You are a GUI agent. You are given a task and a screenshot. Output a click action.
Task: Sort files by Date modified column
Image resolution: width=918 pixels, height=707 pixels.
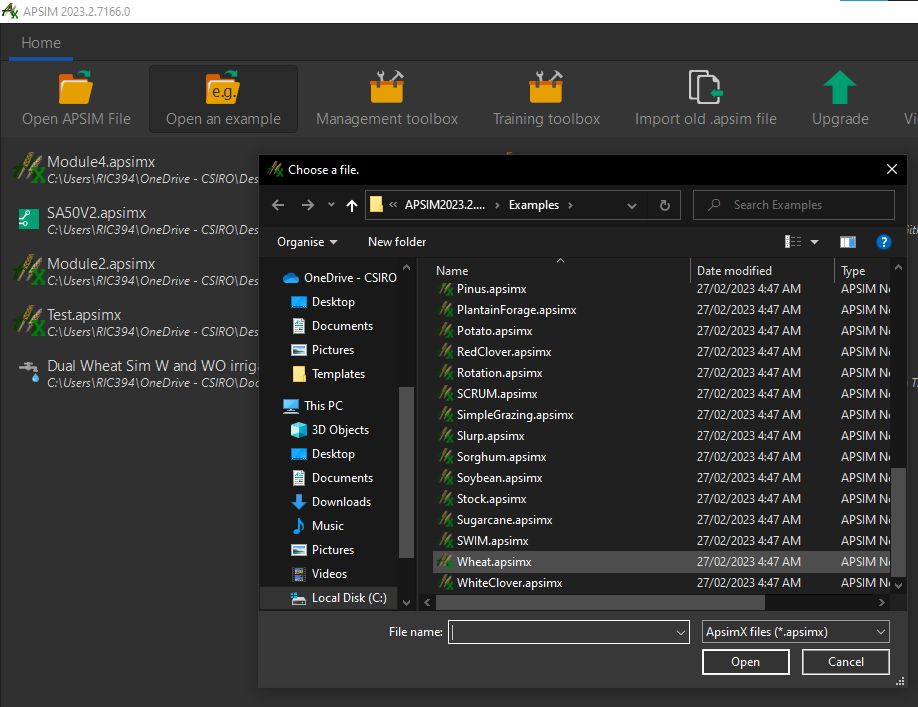(x=734, y=270)
